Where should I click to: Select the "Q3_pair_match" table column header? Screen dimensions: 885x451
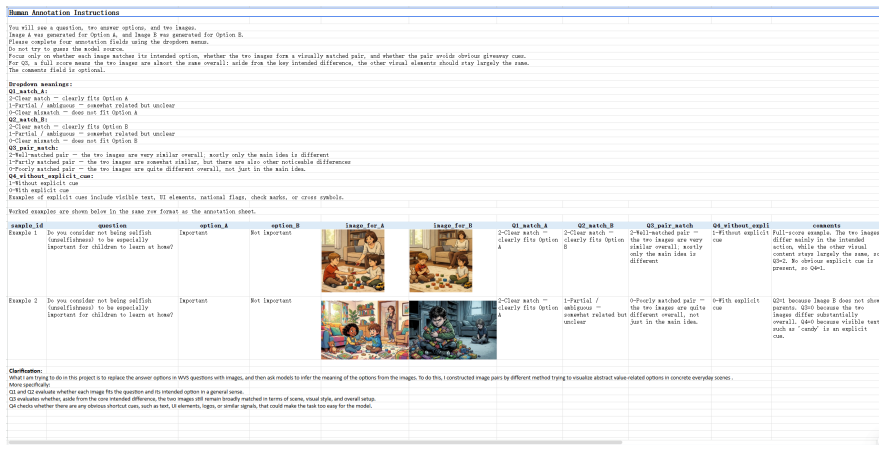pos(669,225)
